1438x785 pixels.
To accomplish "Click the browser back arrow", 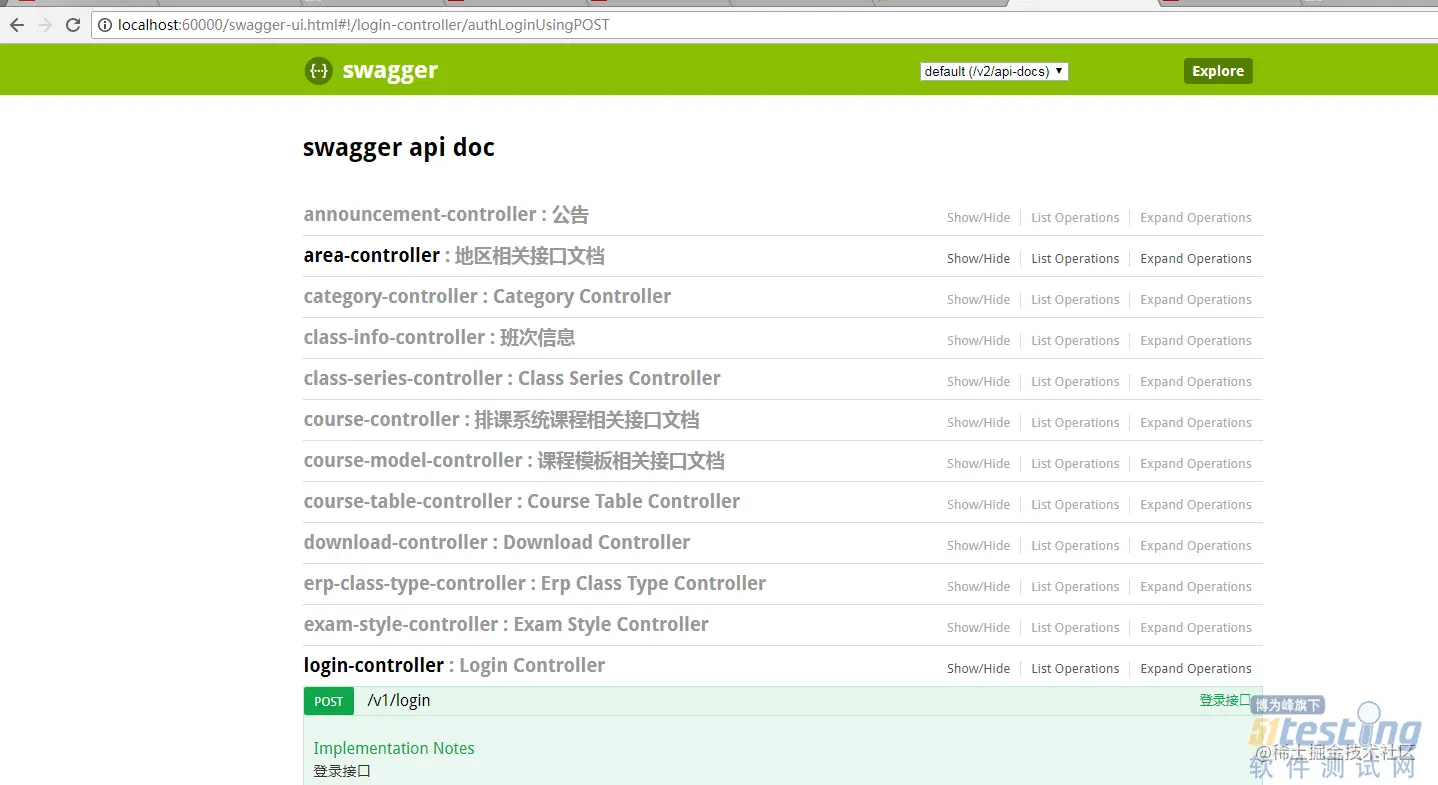I will coord(17,25).
